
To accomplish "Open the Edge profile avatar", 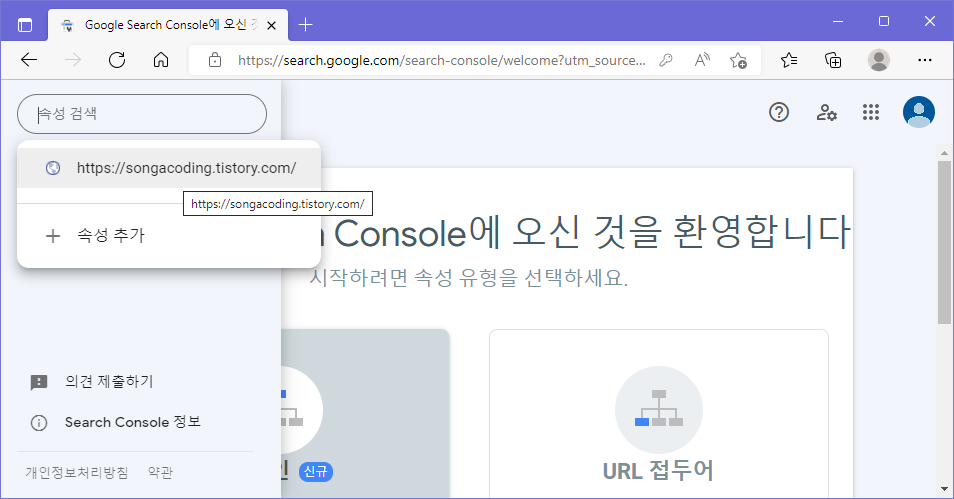I will [879, 60].
